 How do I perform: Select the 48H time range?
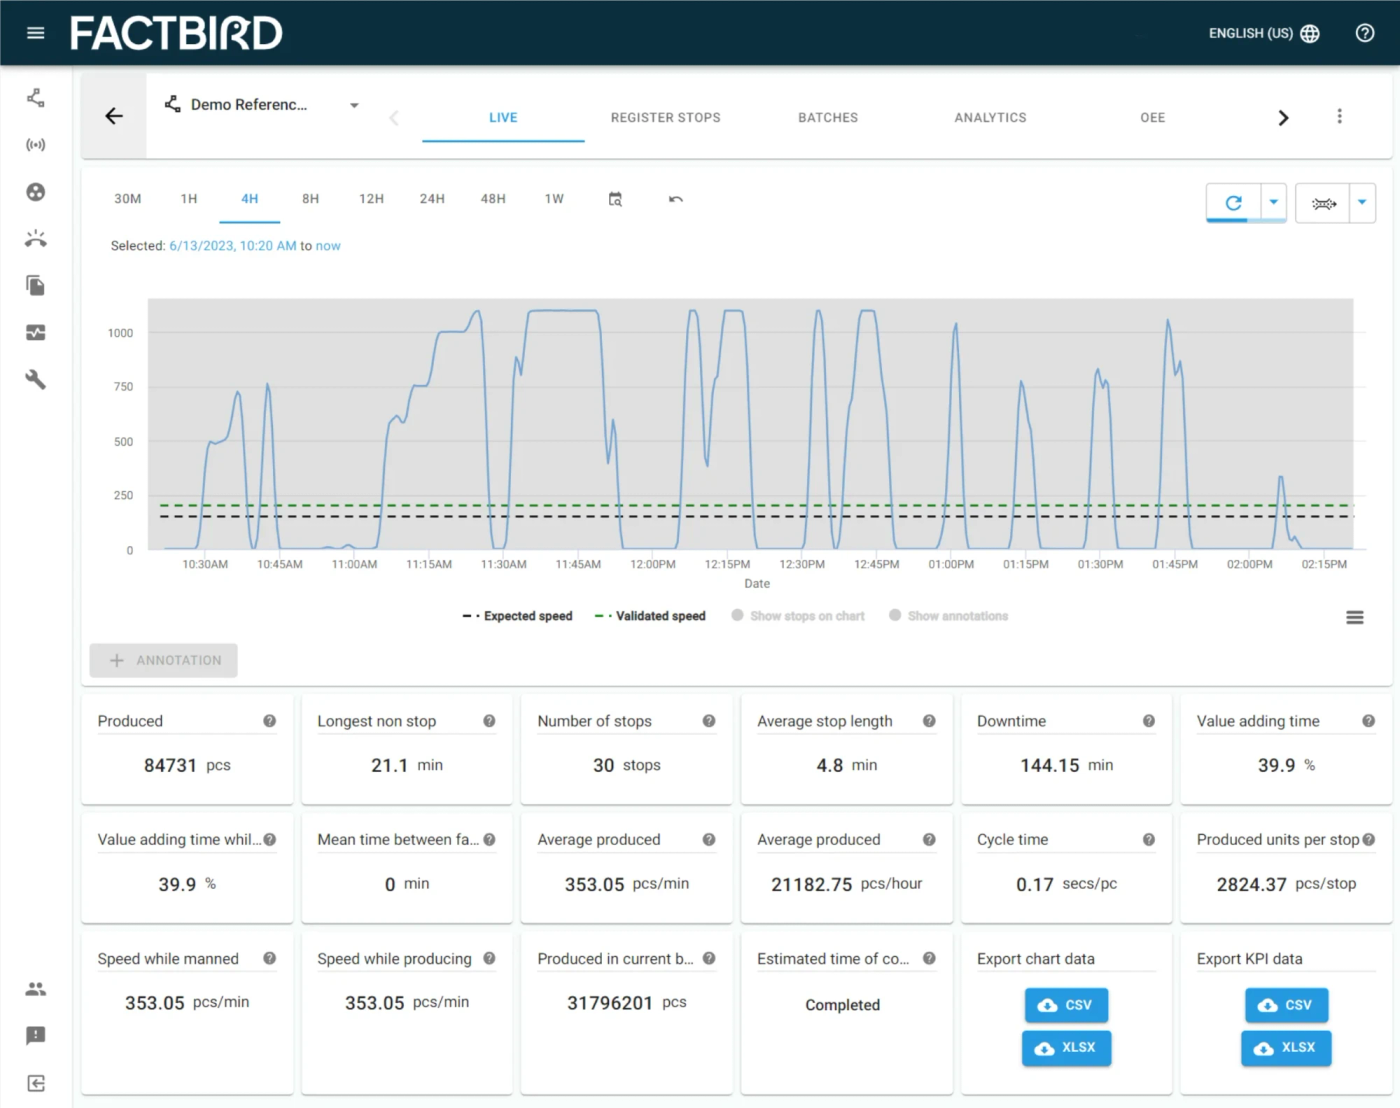(x=493, y=199)
